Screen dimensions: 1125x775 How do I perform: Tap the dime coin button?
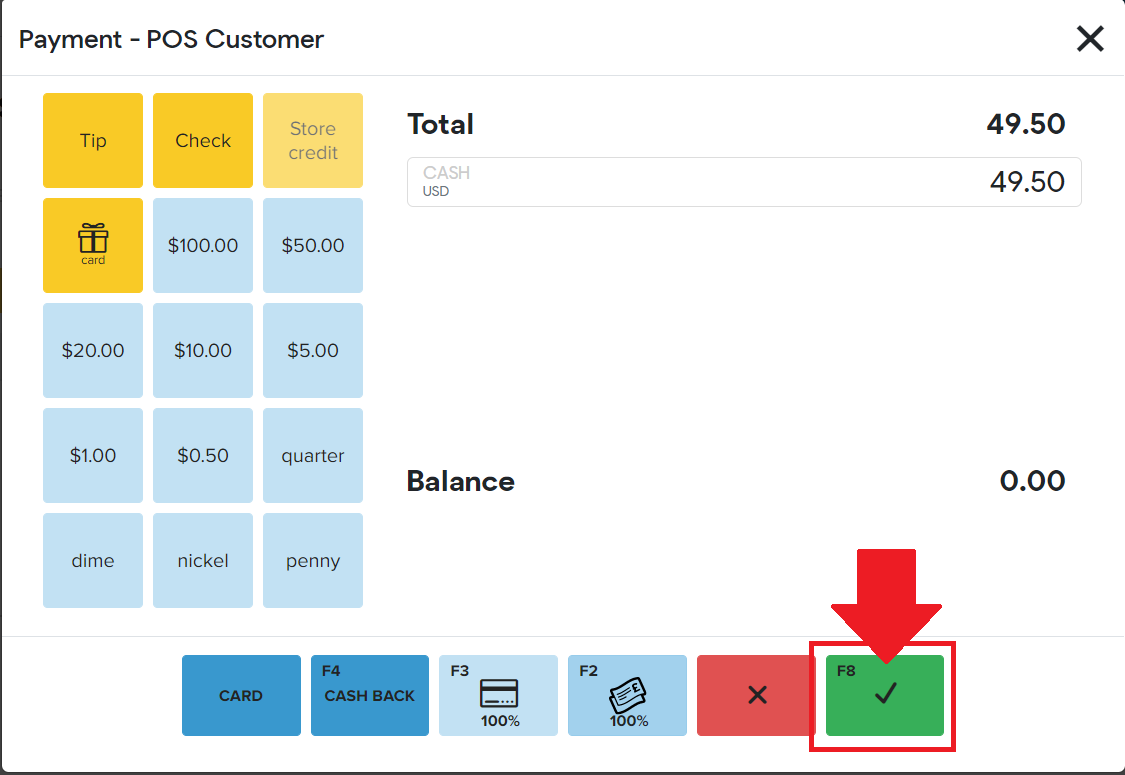pos(93,560)
